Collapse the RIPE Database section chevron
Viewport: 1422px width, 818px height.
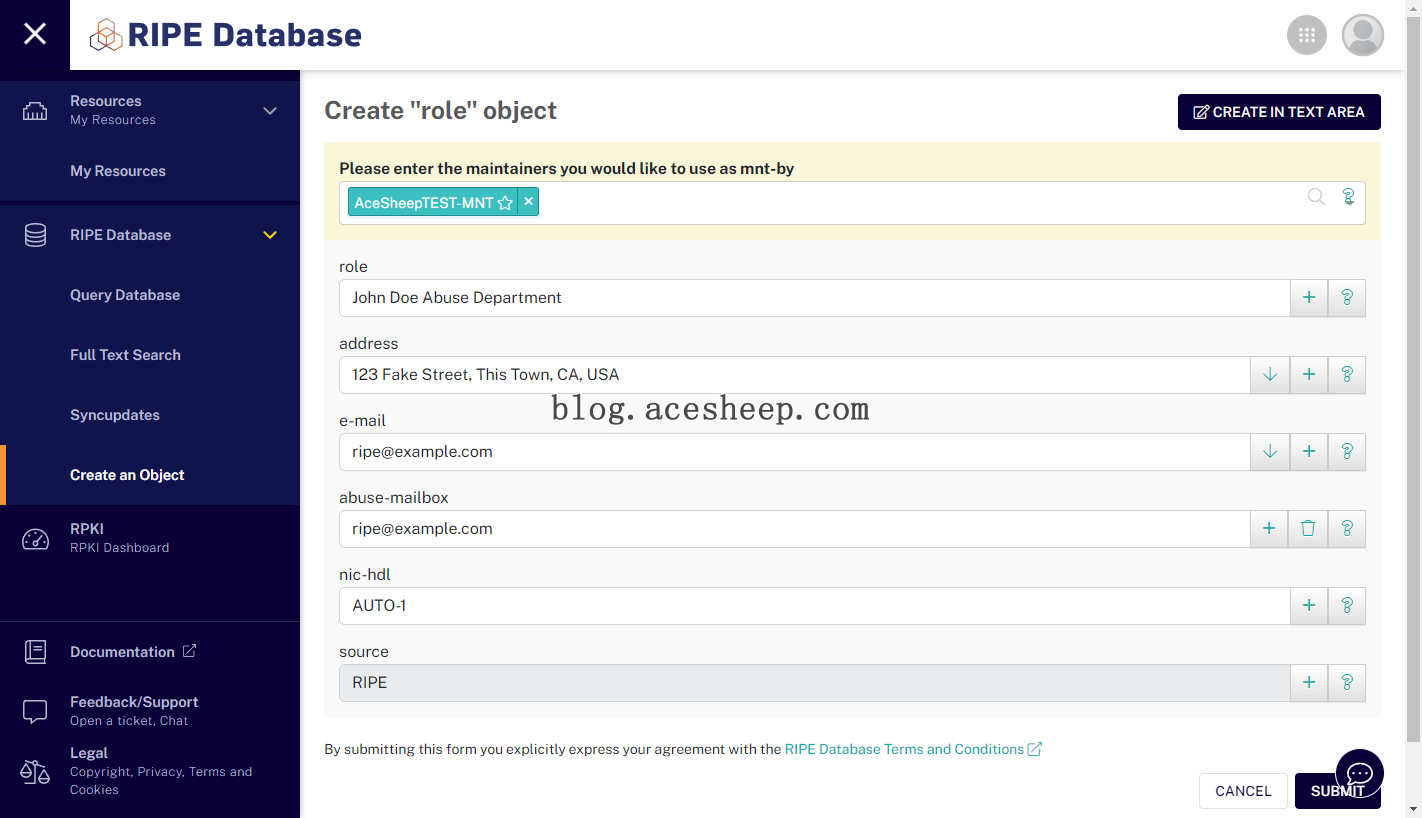[x=270, y=235]
